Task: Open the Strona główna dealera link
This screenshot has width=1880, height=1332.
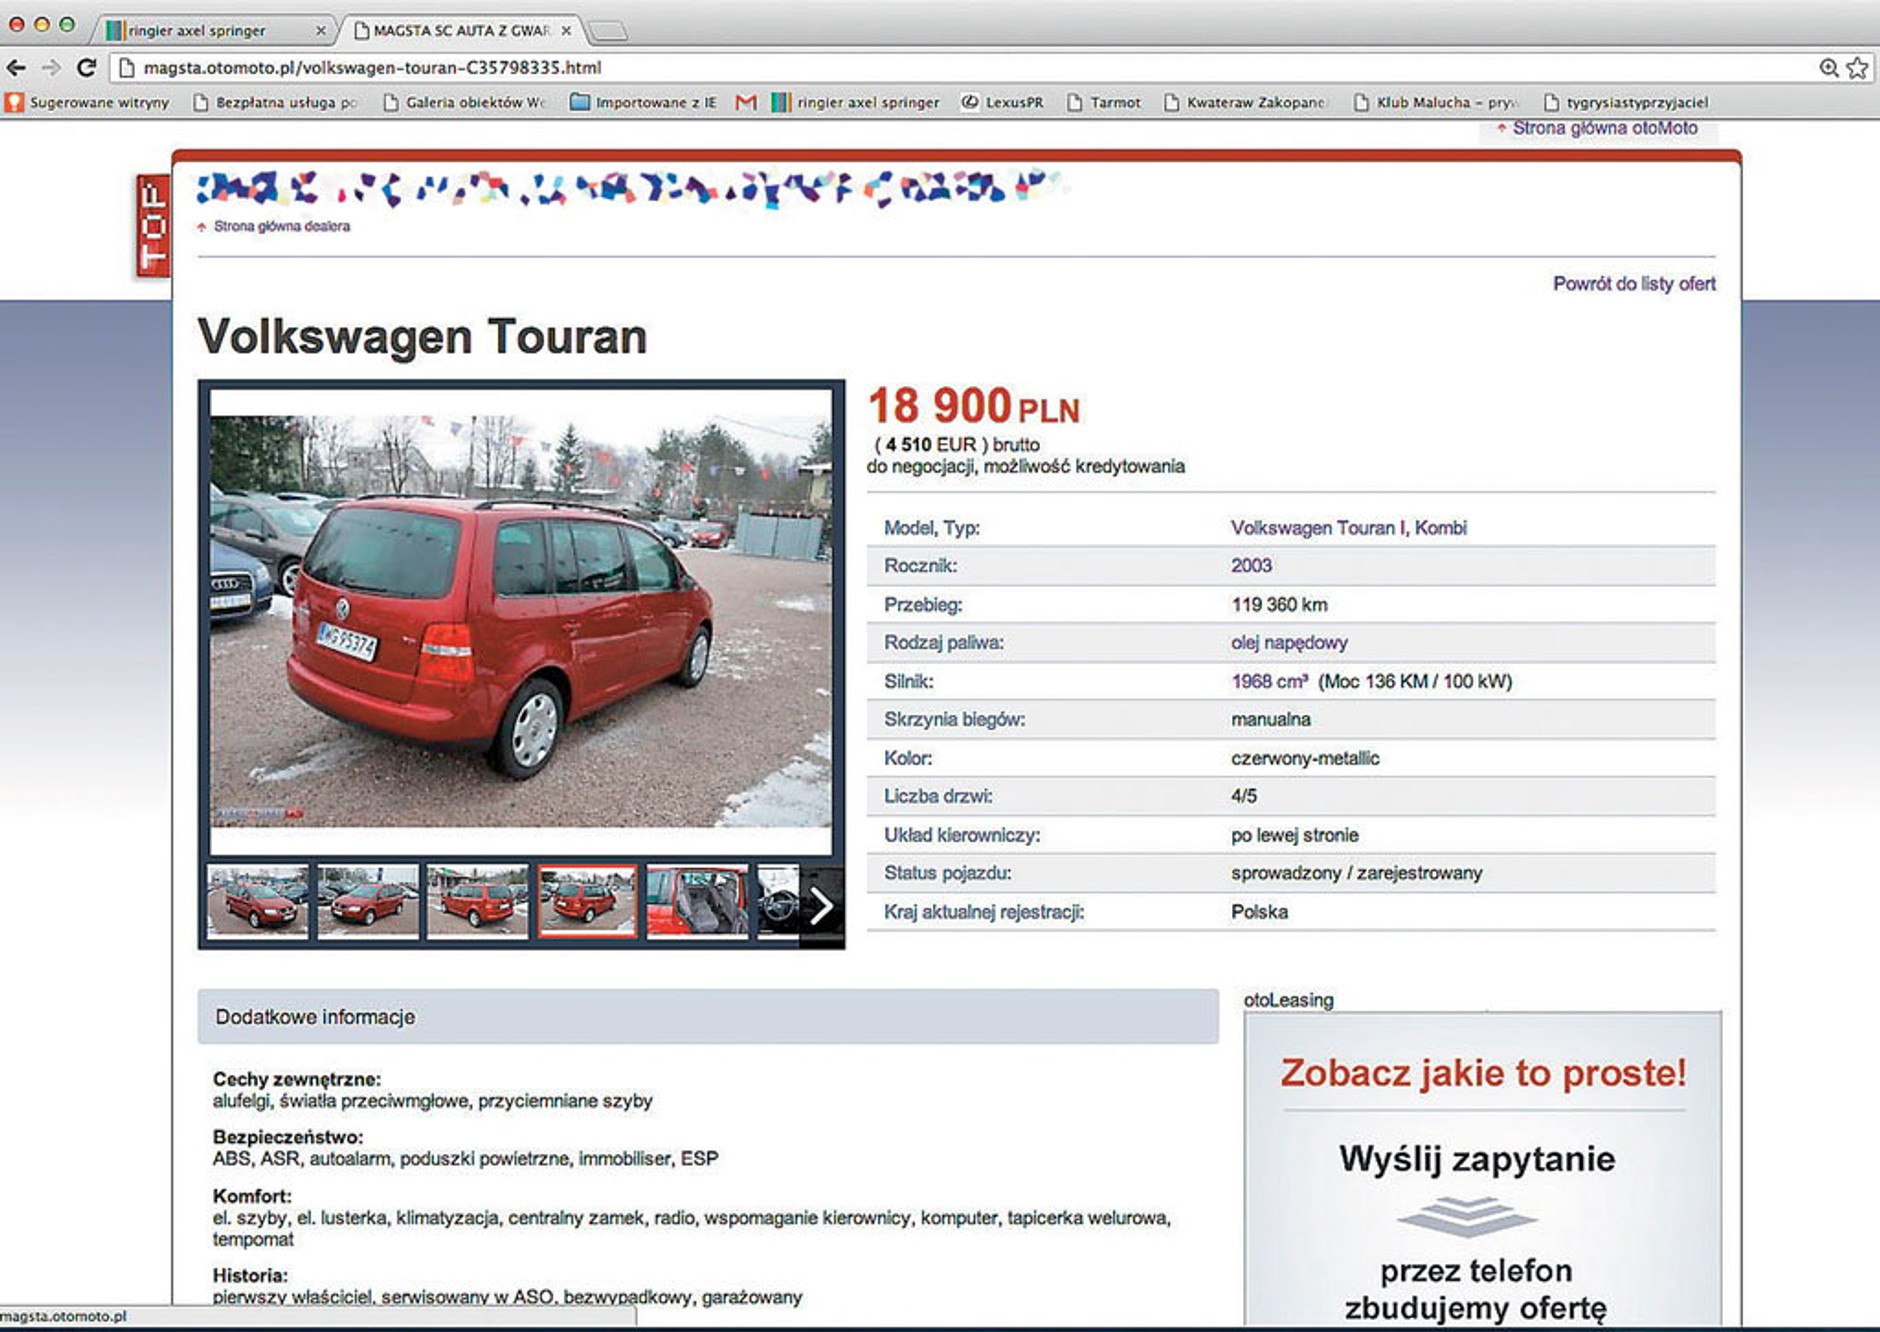Action: pos(280,227)
